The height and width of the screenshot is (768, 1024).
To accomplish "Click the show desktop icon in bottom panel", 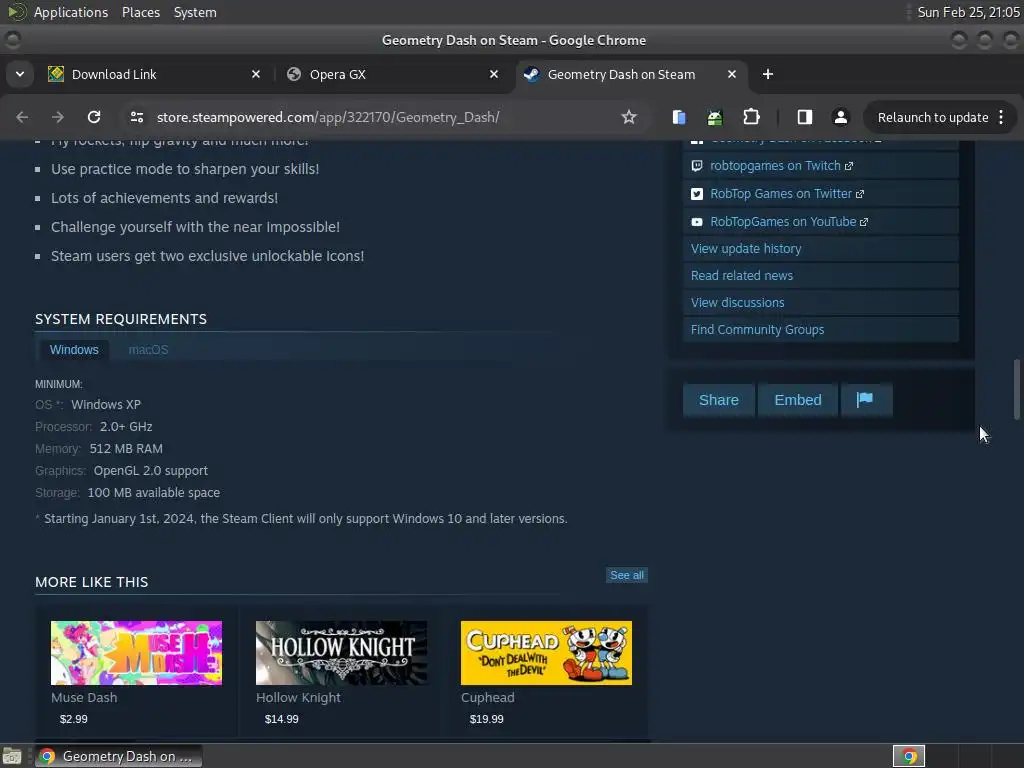I will pos(12,756).
